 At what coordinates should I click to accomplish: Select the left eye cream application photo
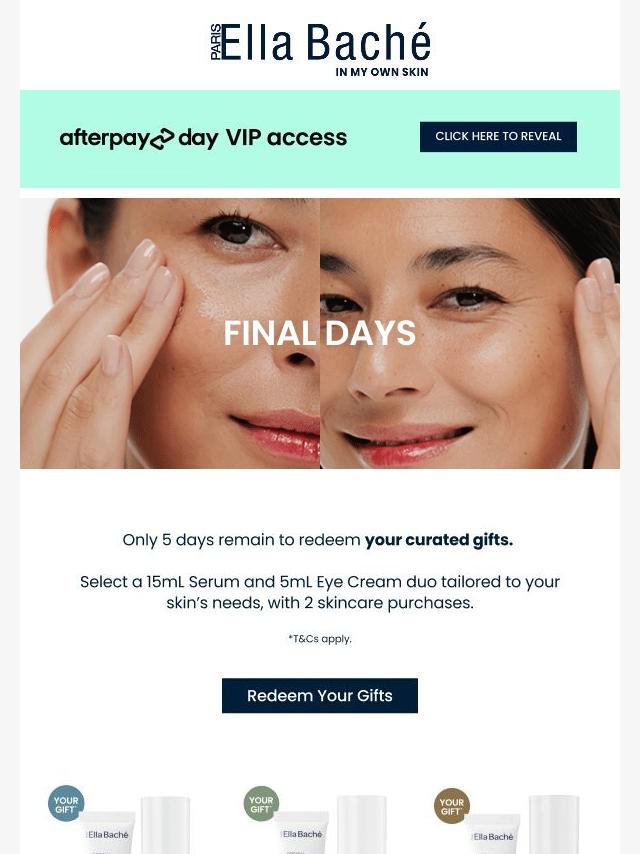[x=170, y=333]
